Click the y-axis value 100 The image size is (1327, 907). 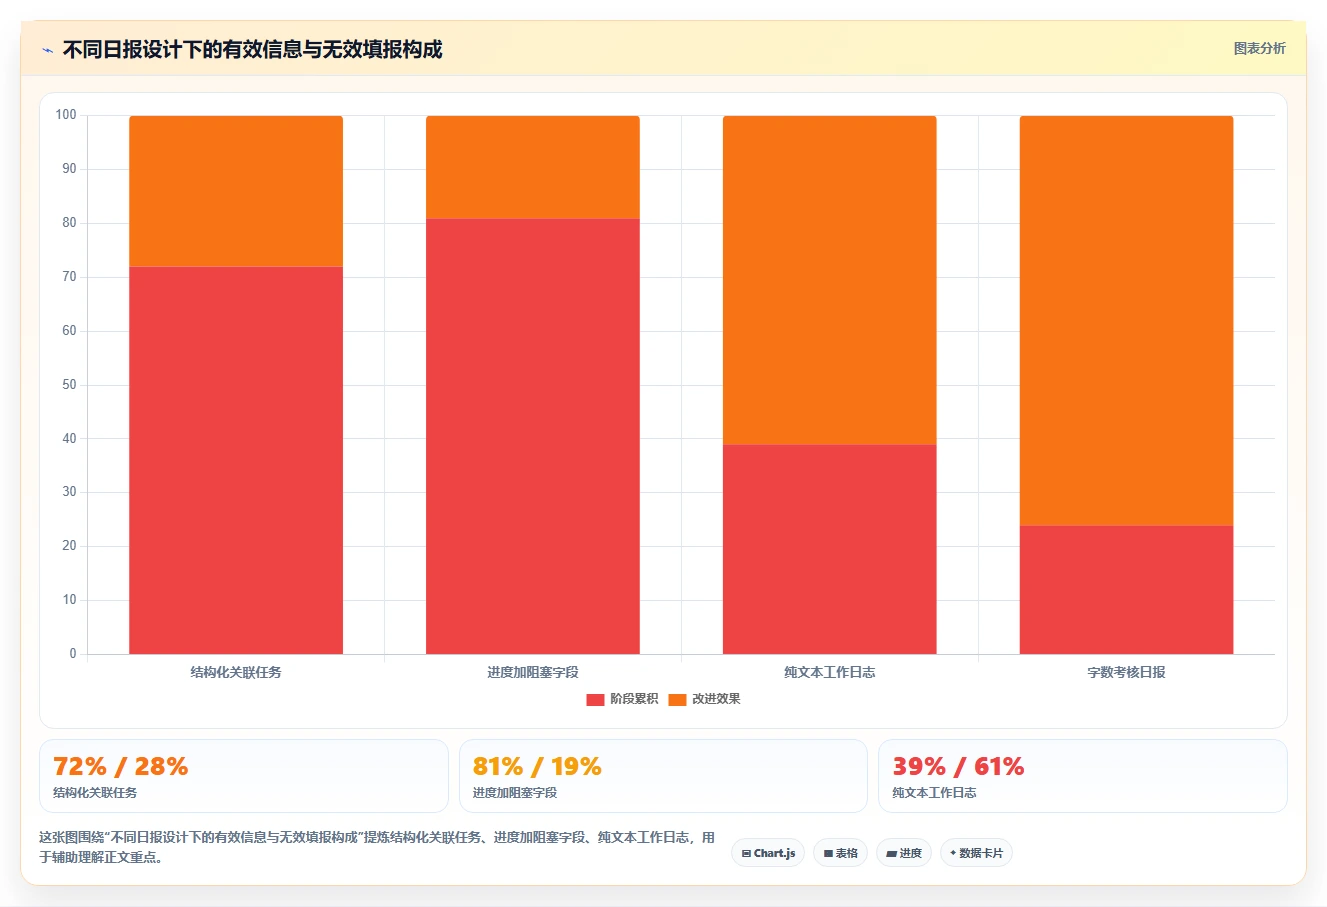pos(66,115)
